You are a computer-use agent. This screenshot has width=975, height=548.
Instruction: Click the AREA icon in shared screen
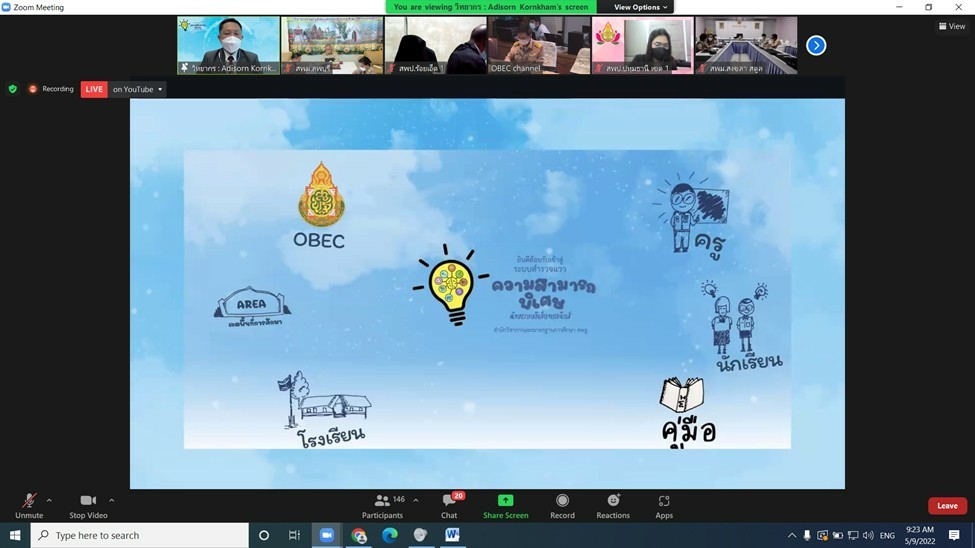tap(252, 307)
